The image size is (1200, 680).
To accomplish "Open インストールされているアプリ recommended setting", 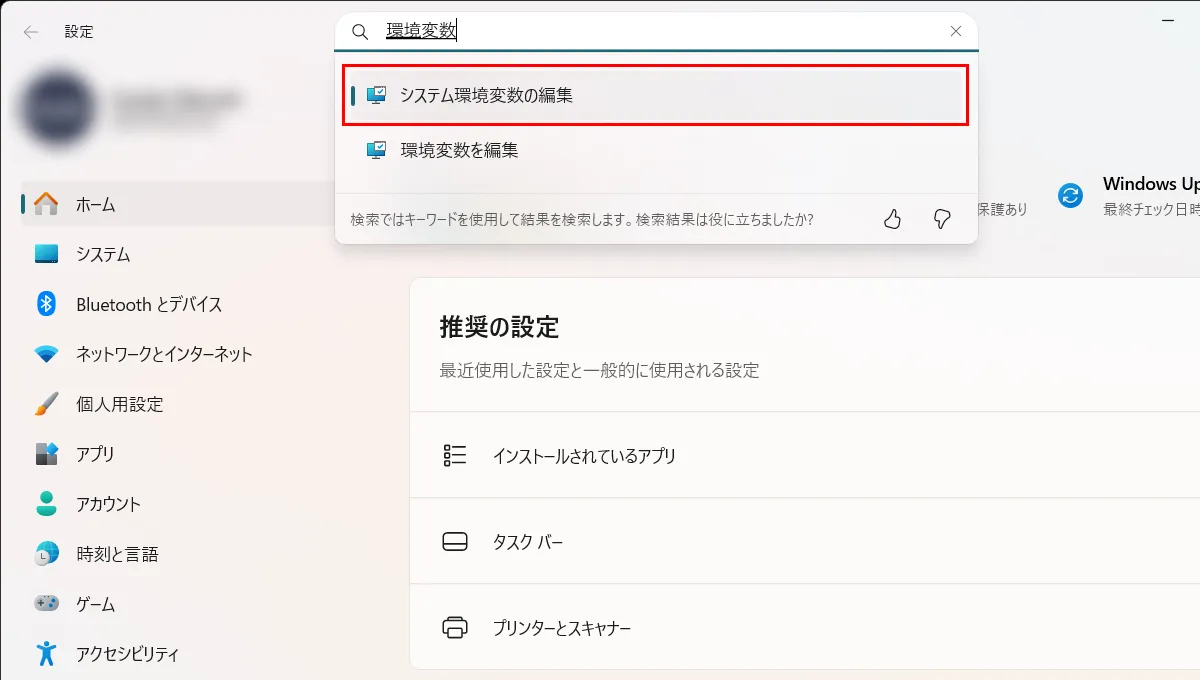I will 805,456.
